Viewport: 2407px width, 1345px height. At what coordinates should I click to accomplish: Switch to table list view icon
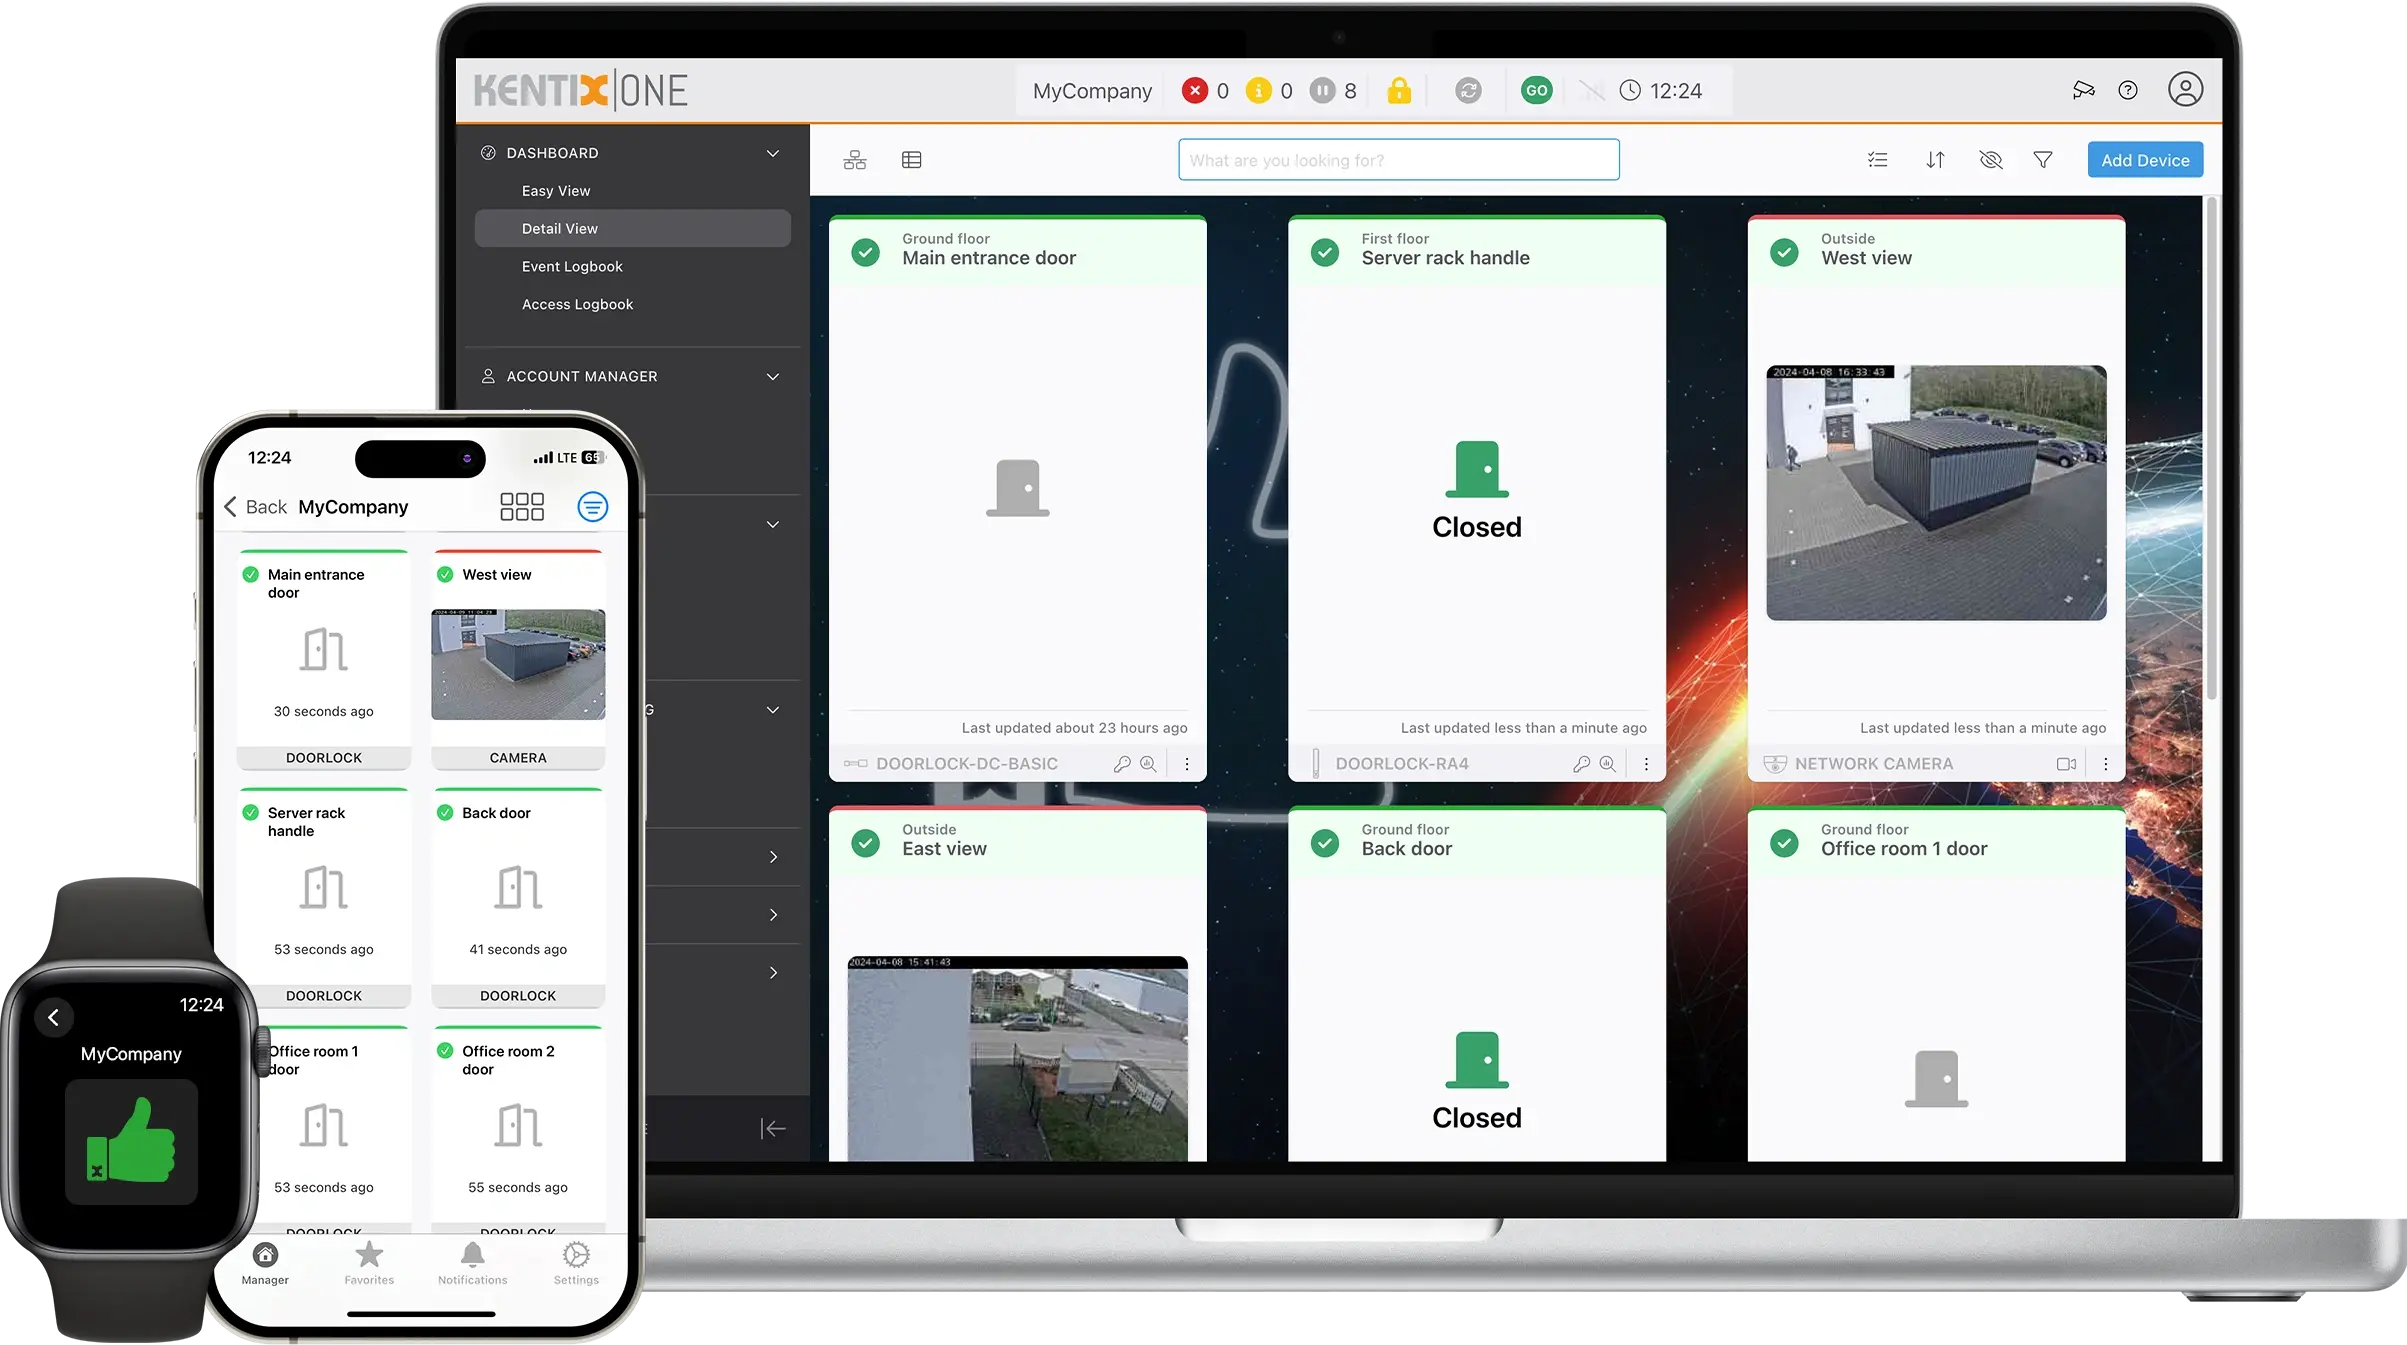[911, 160]
